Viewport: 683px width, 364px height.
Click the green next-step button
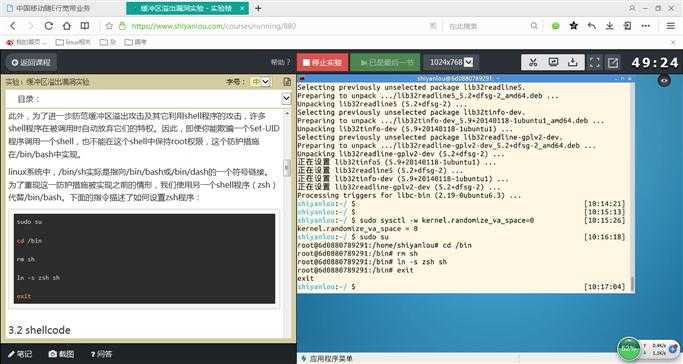pyautogui.click(x=385, y=62)
